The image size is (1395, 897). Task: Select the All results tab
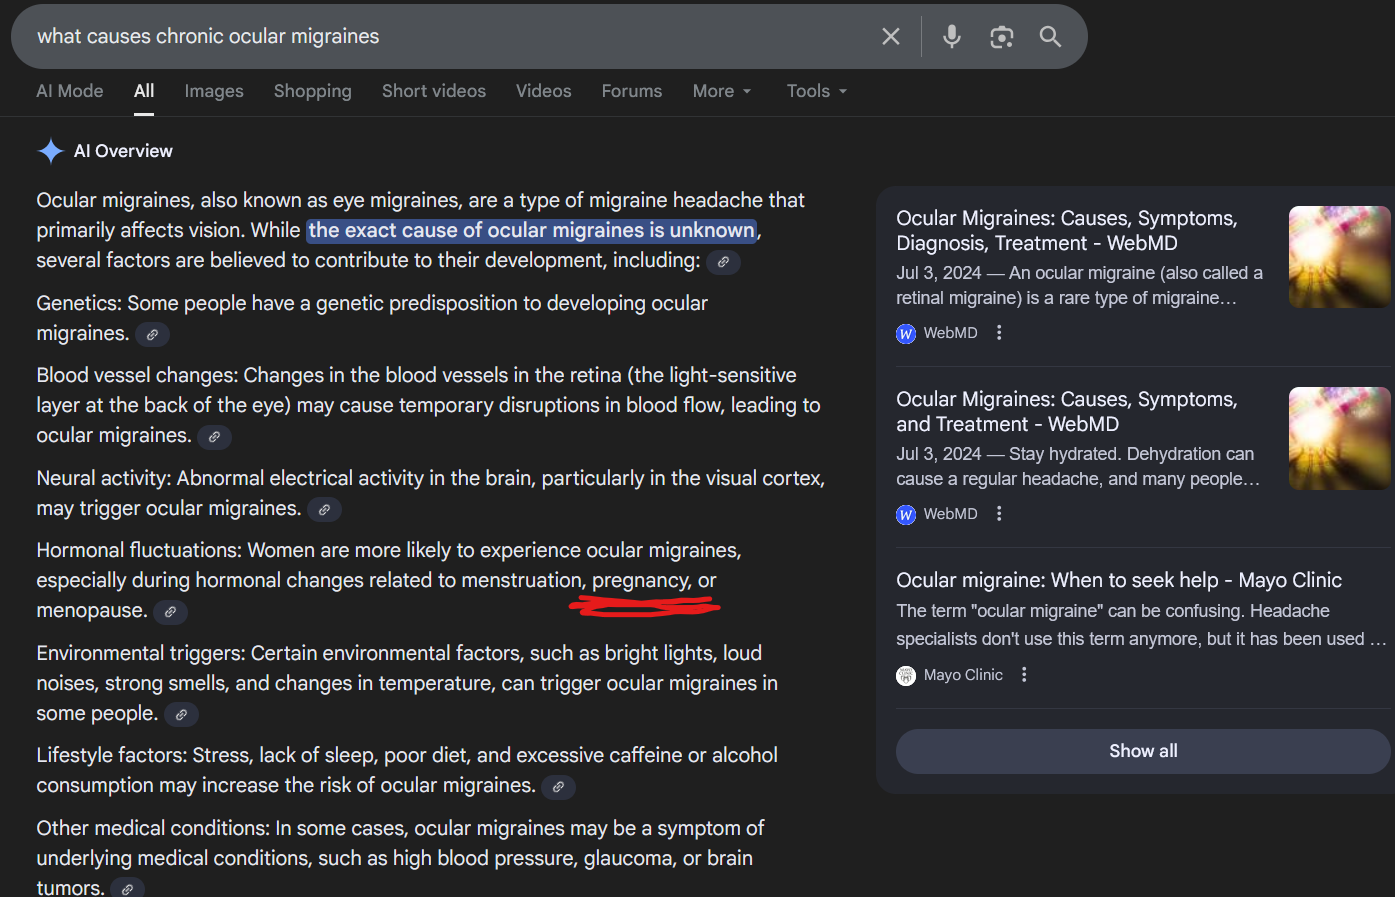(x=144, y=91)
